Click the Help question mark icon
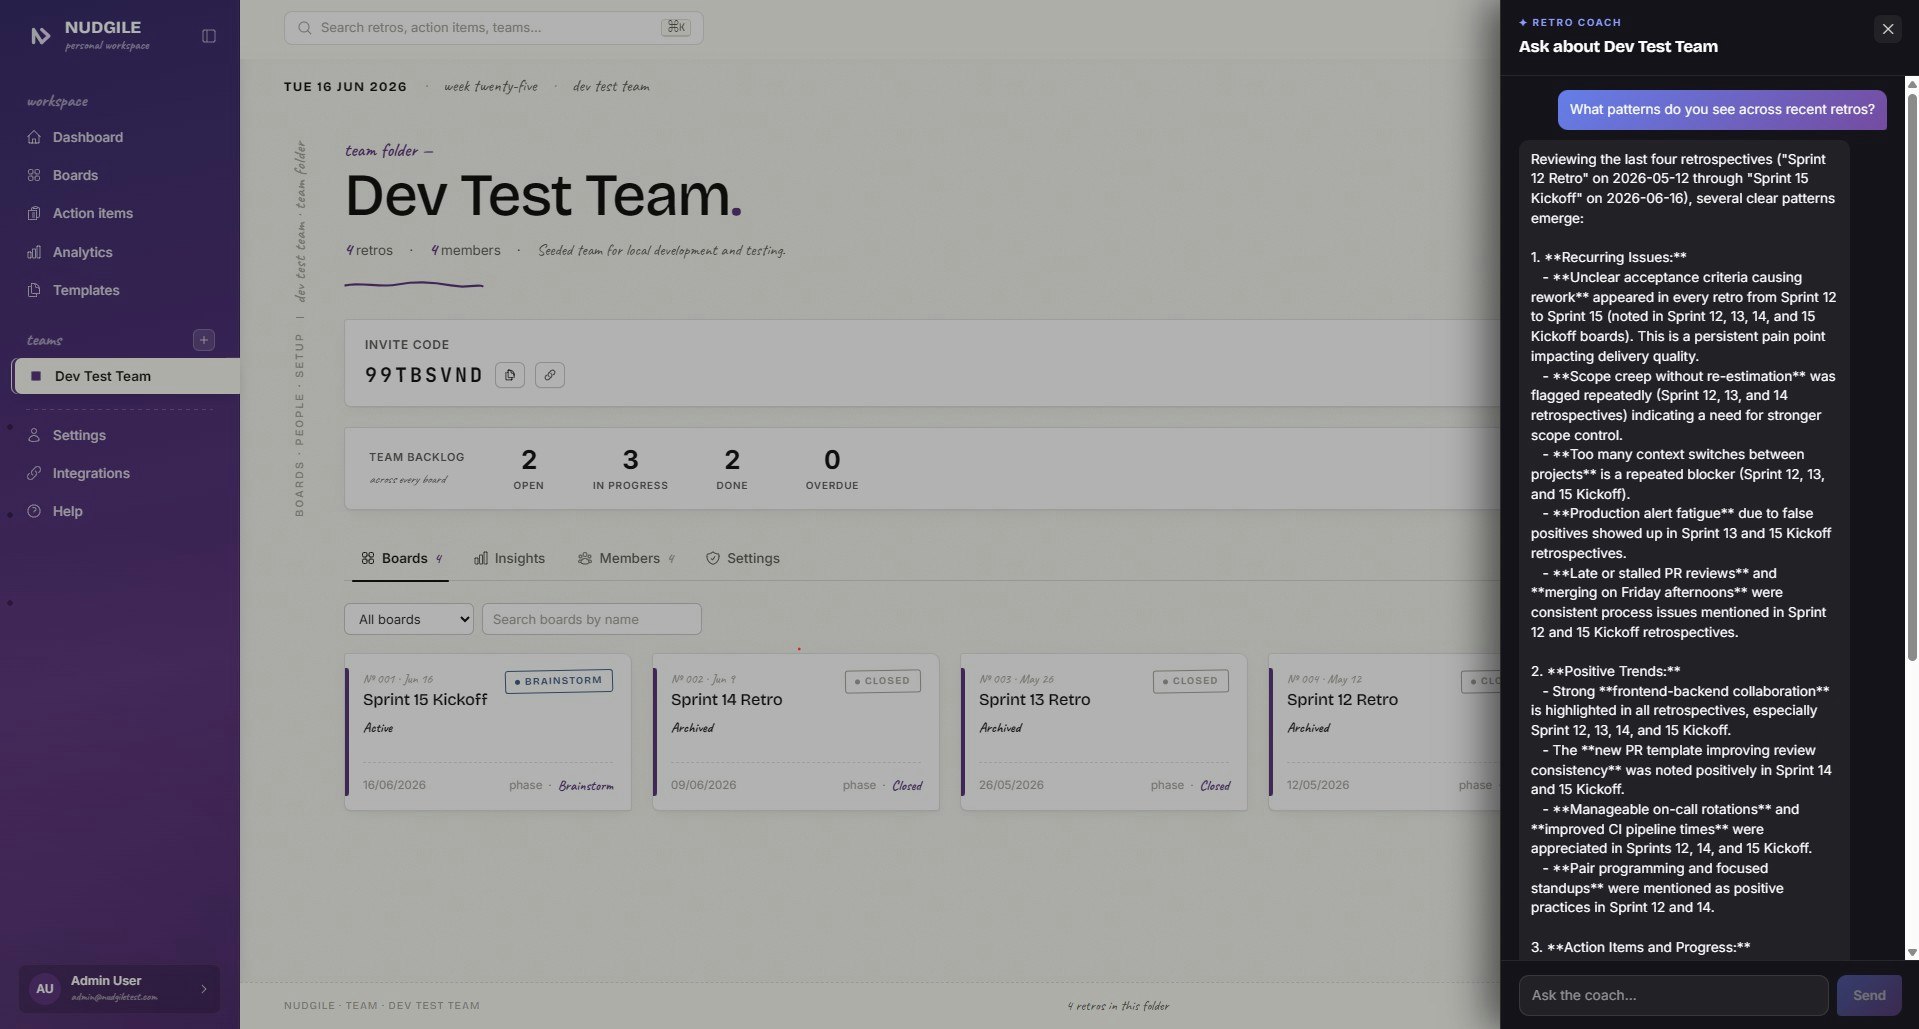The image size is (1919, 1029). pos(34,511)
